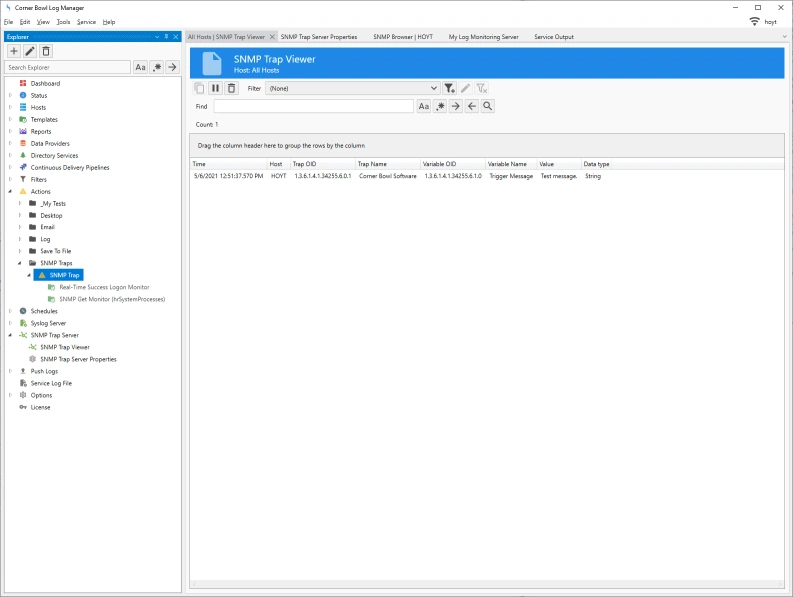Expand the Data Providers tree node
793x597 pixels.
pyautogui.click(x=10, y=143)
